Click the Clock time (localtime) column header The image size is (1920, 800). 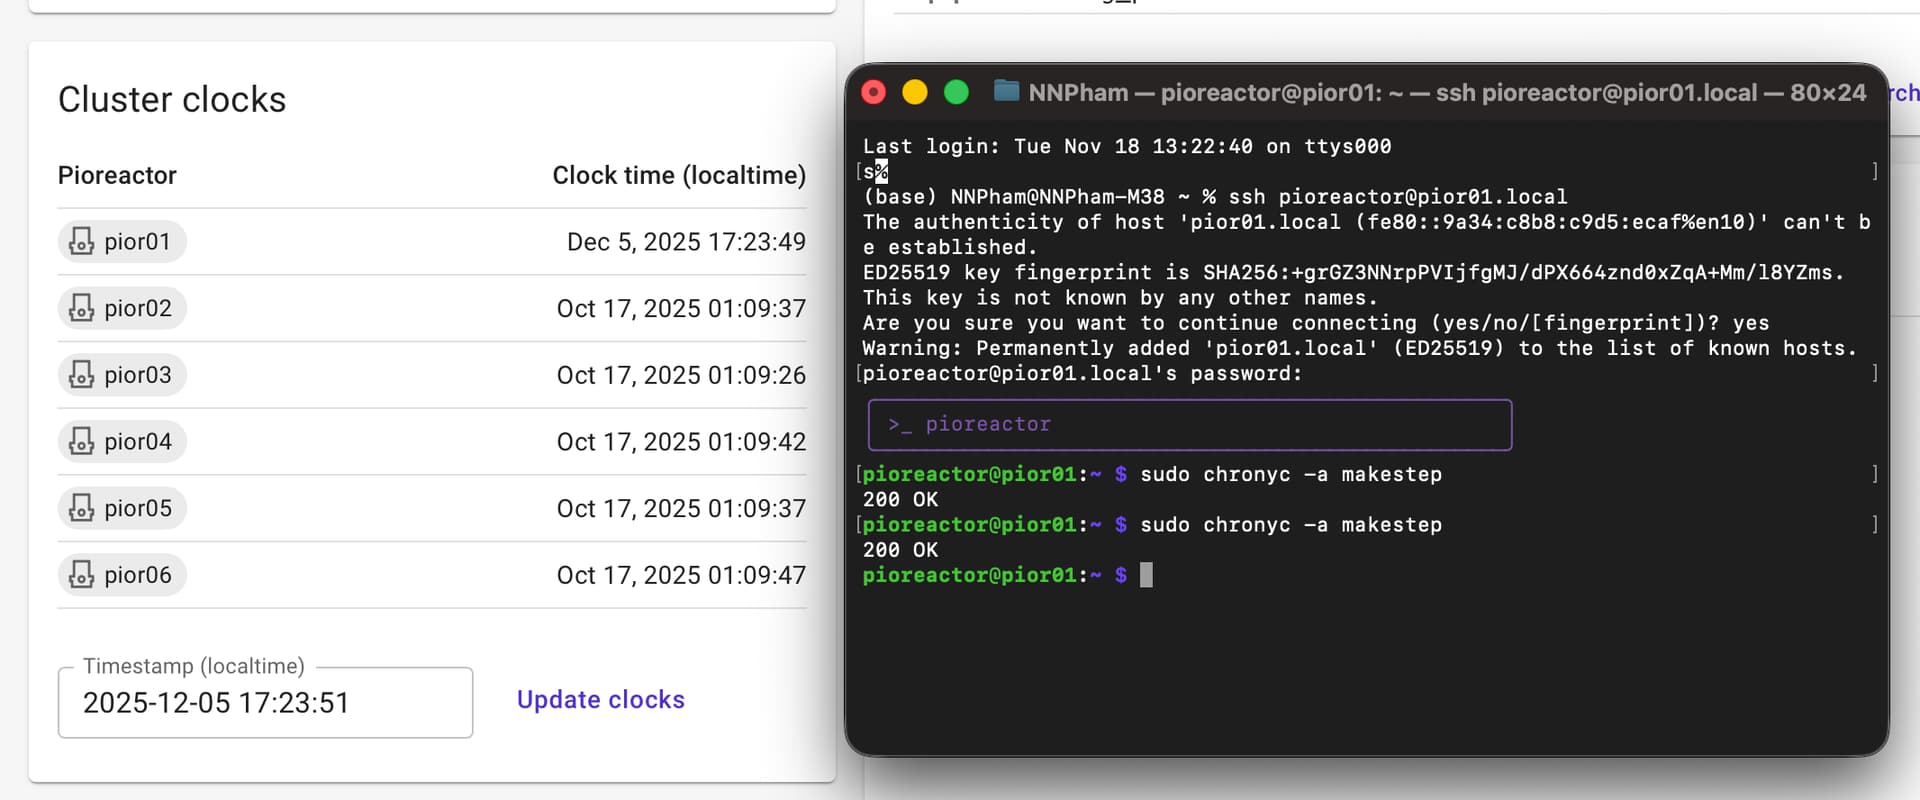(679, 175)
